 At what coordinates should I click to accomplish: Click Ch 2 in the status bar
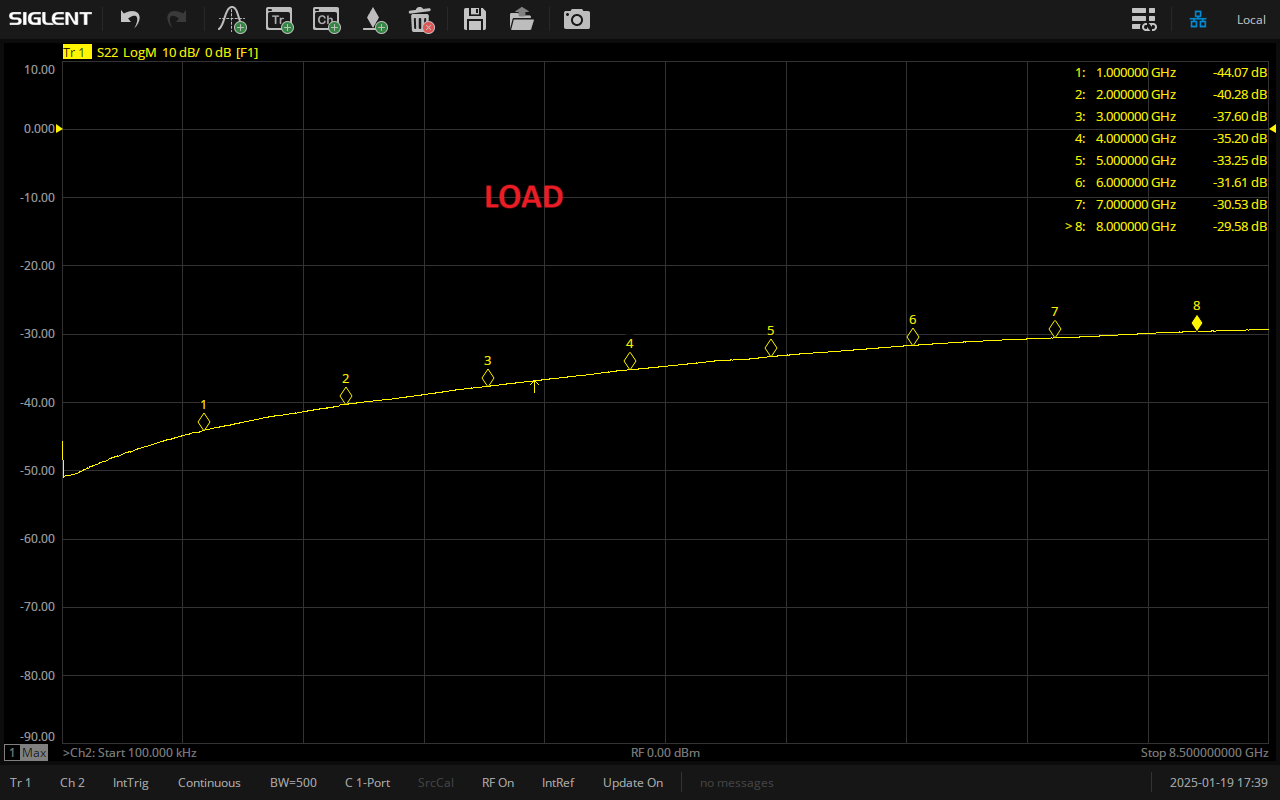[72, 783]
